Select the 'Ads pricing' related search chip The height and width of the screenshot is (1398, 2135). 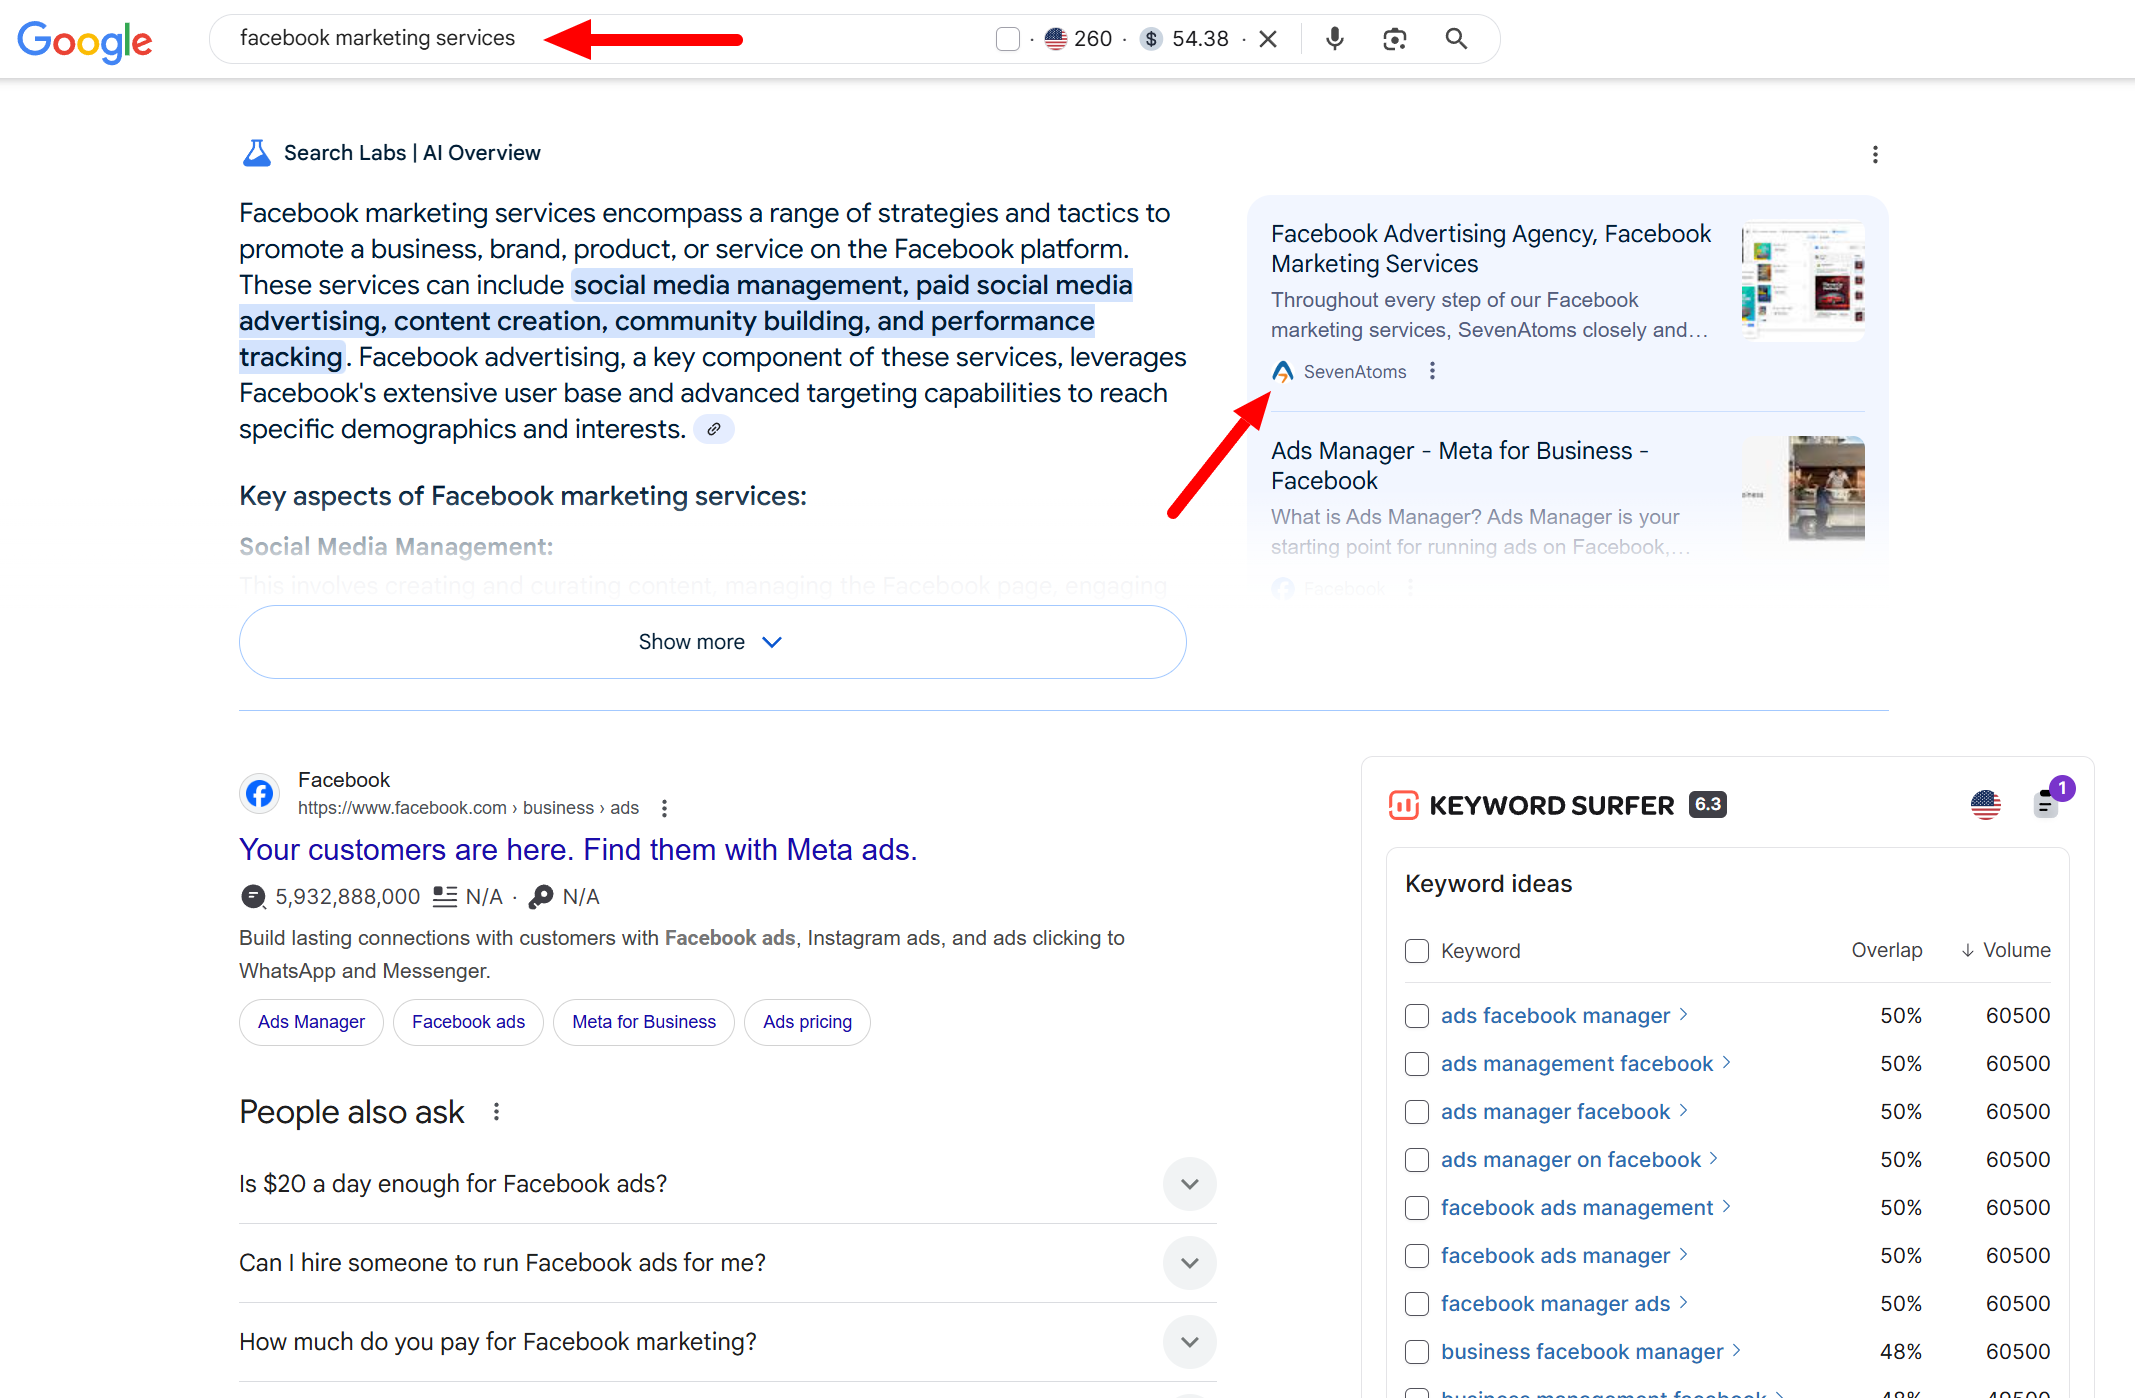[x=807, y=1021]
